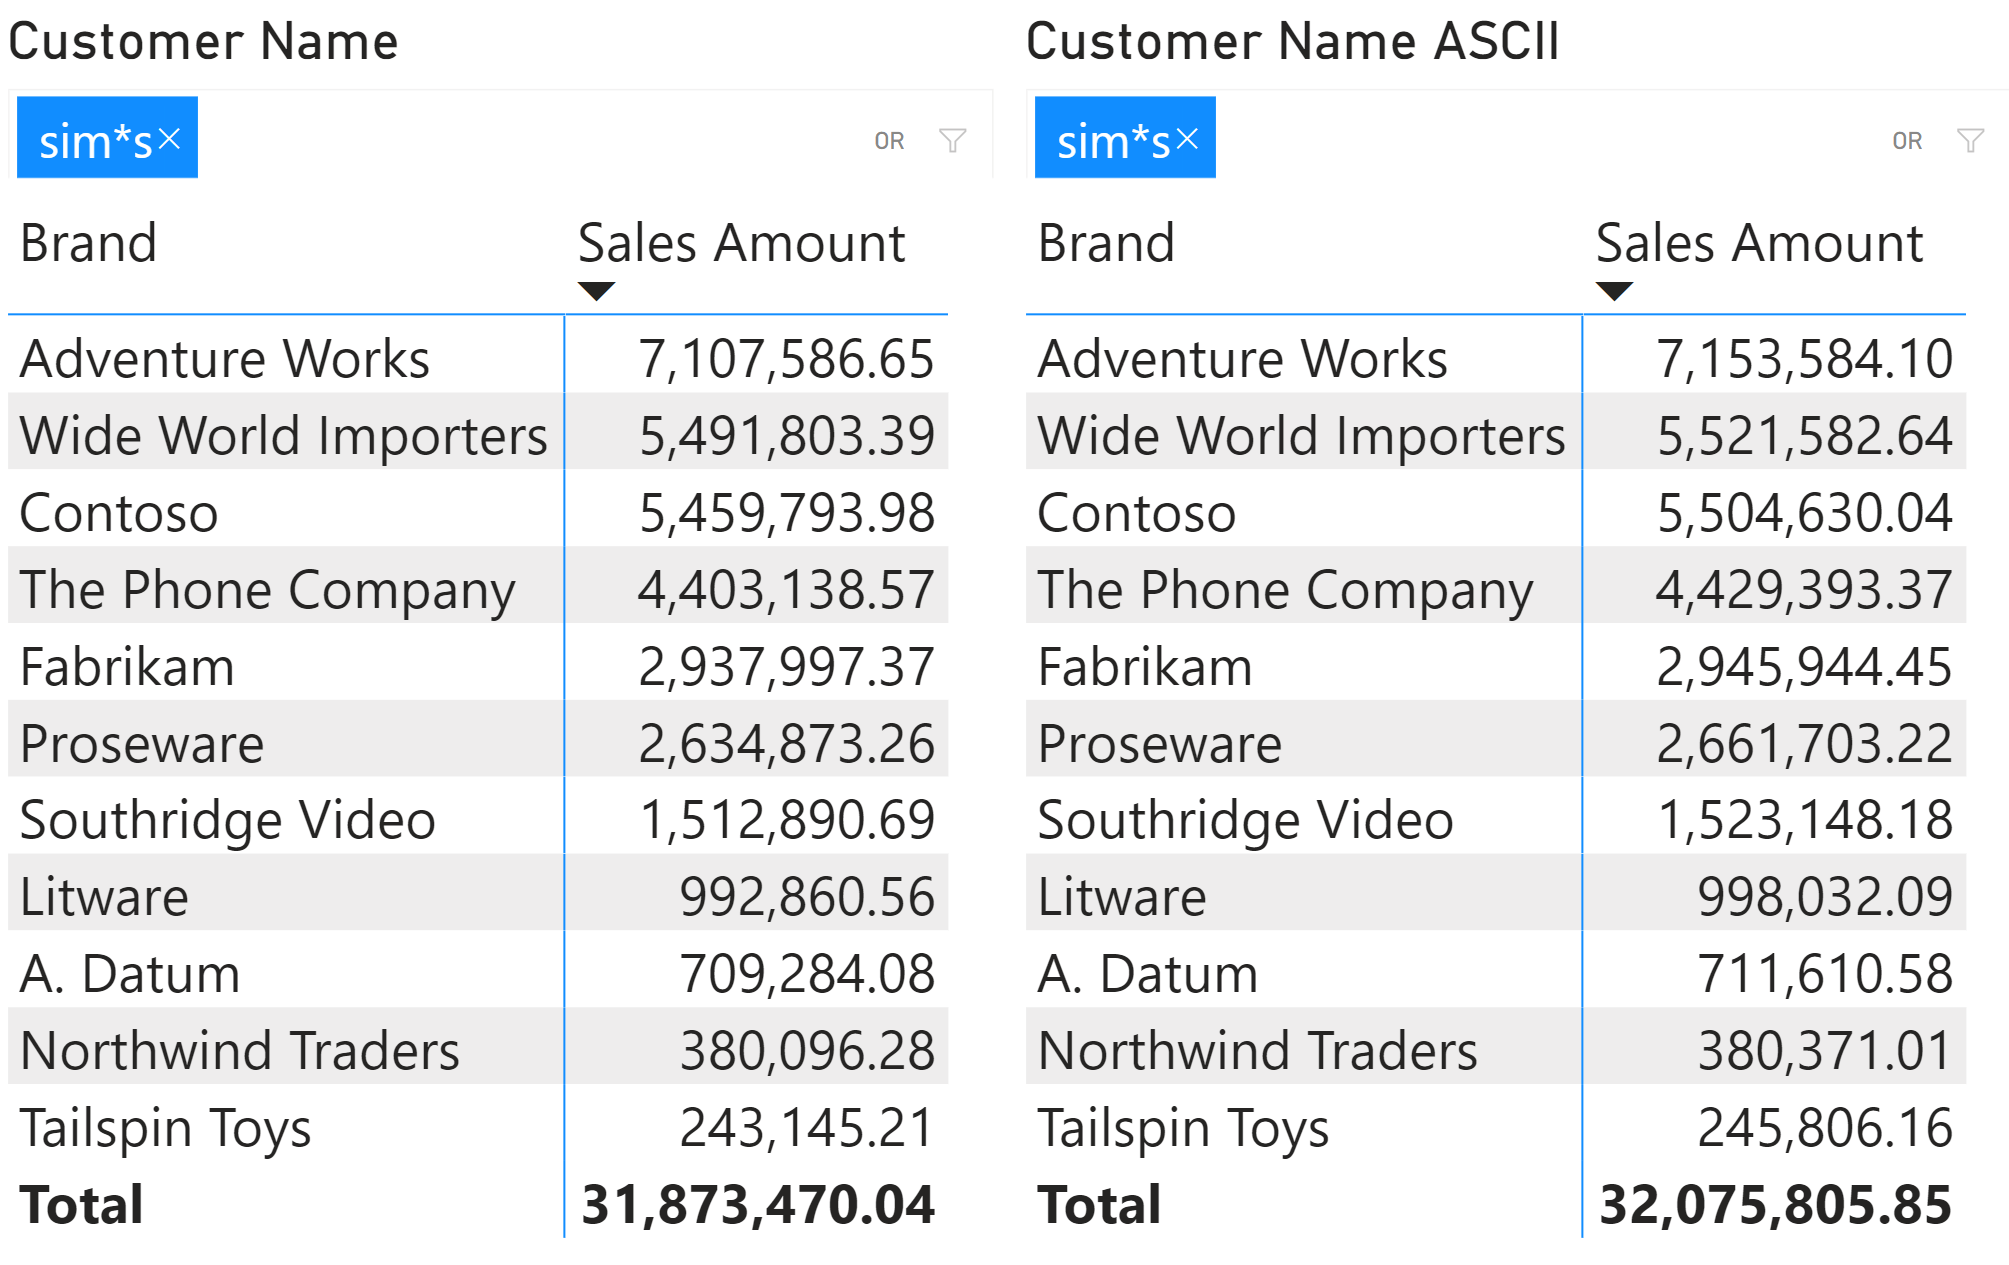The height and width of the screenshot is (1265, 2009).
Task: Click sort arrow under right Sales Amount header
Action: coord(1615,291)
